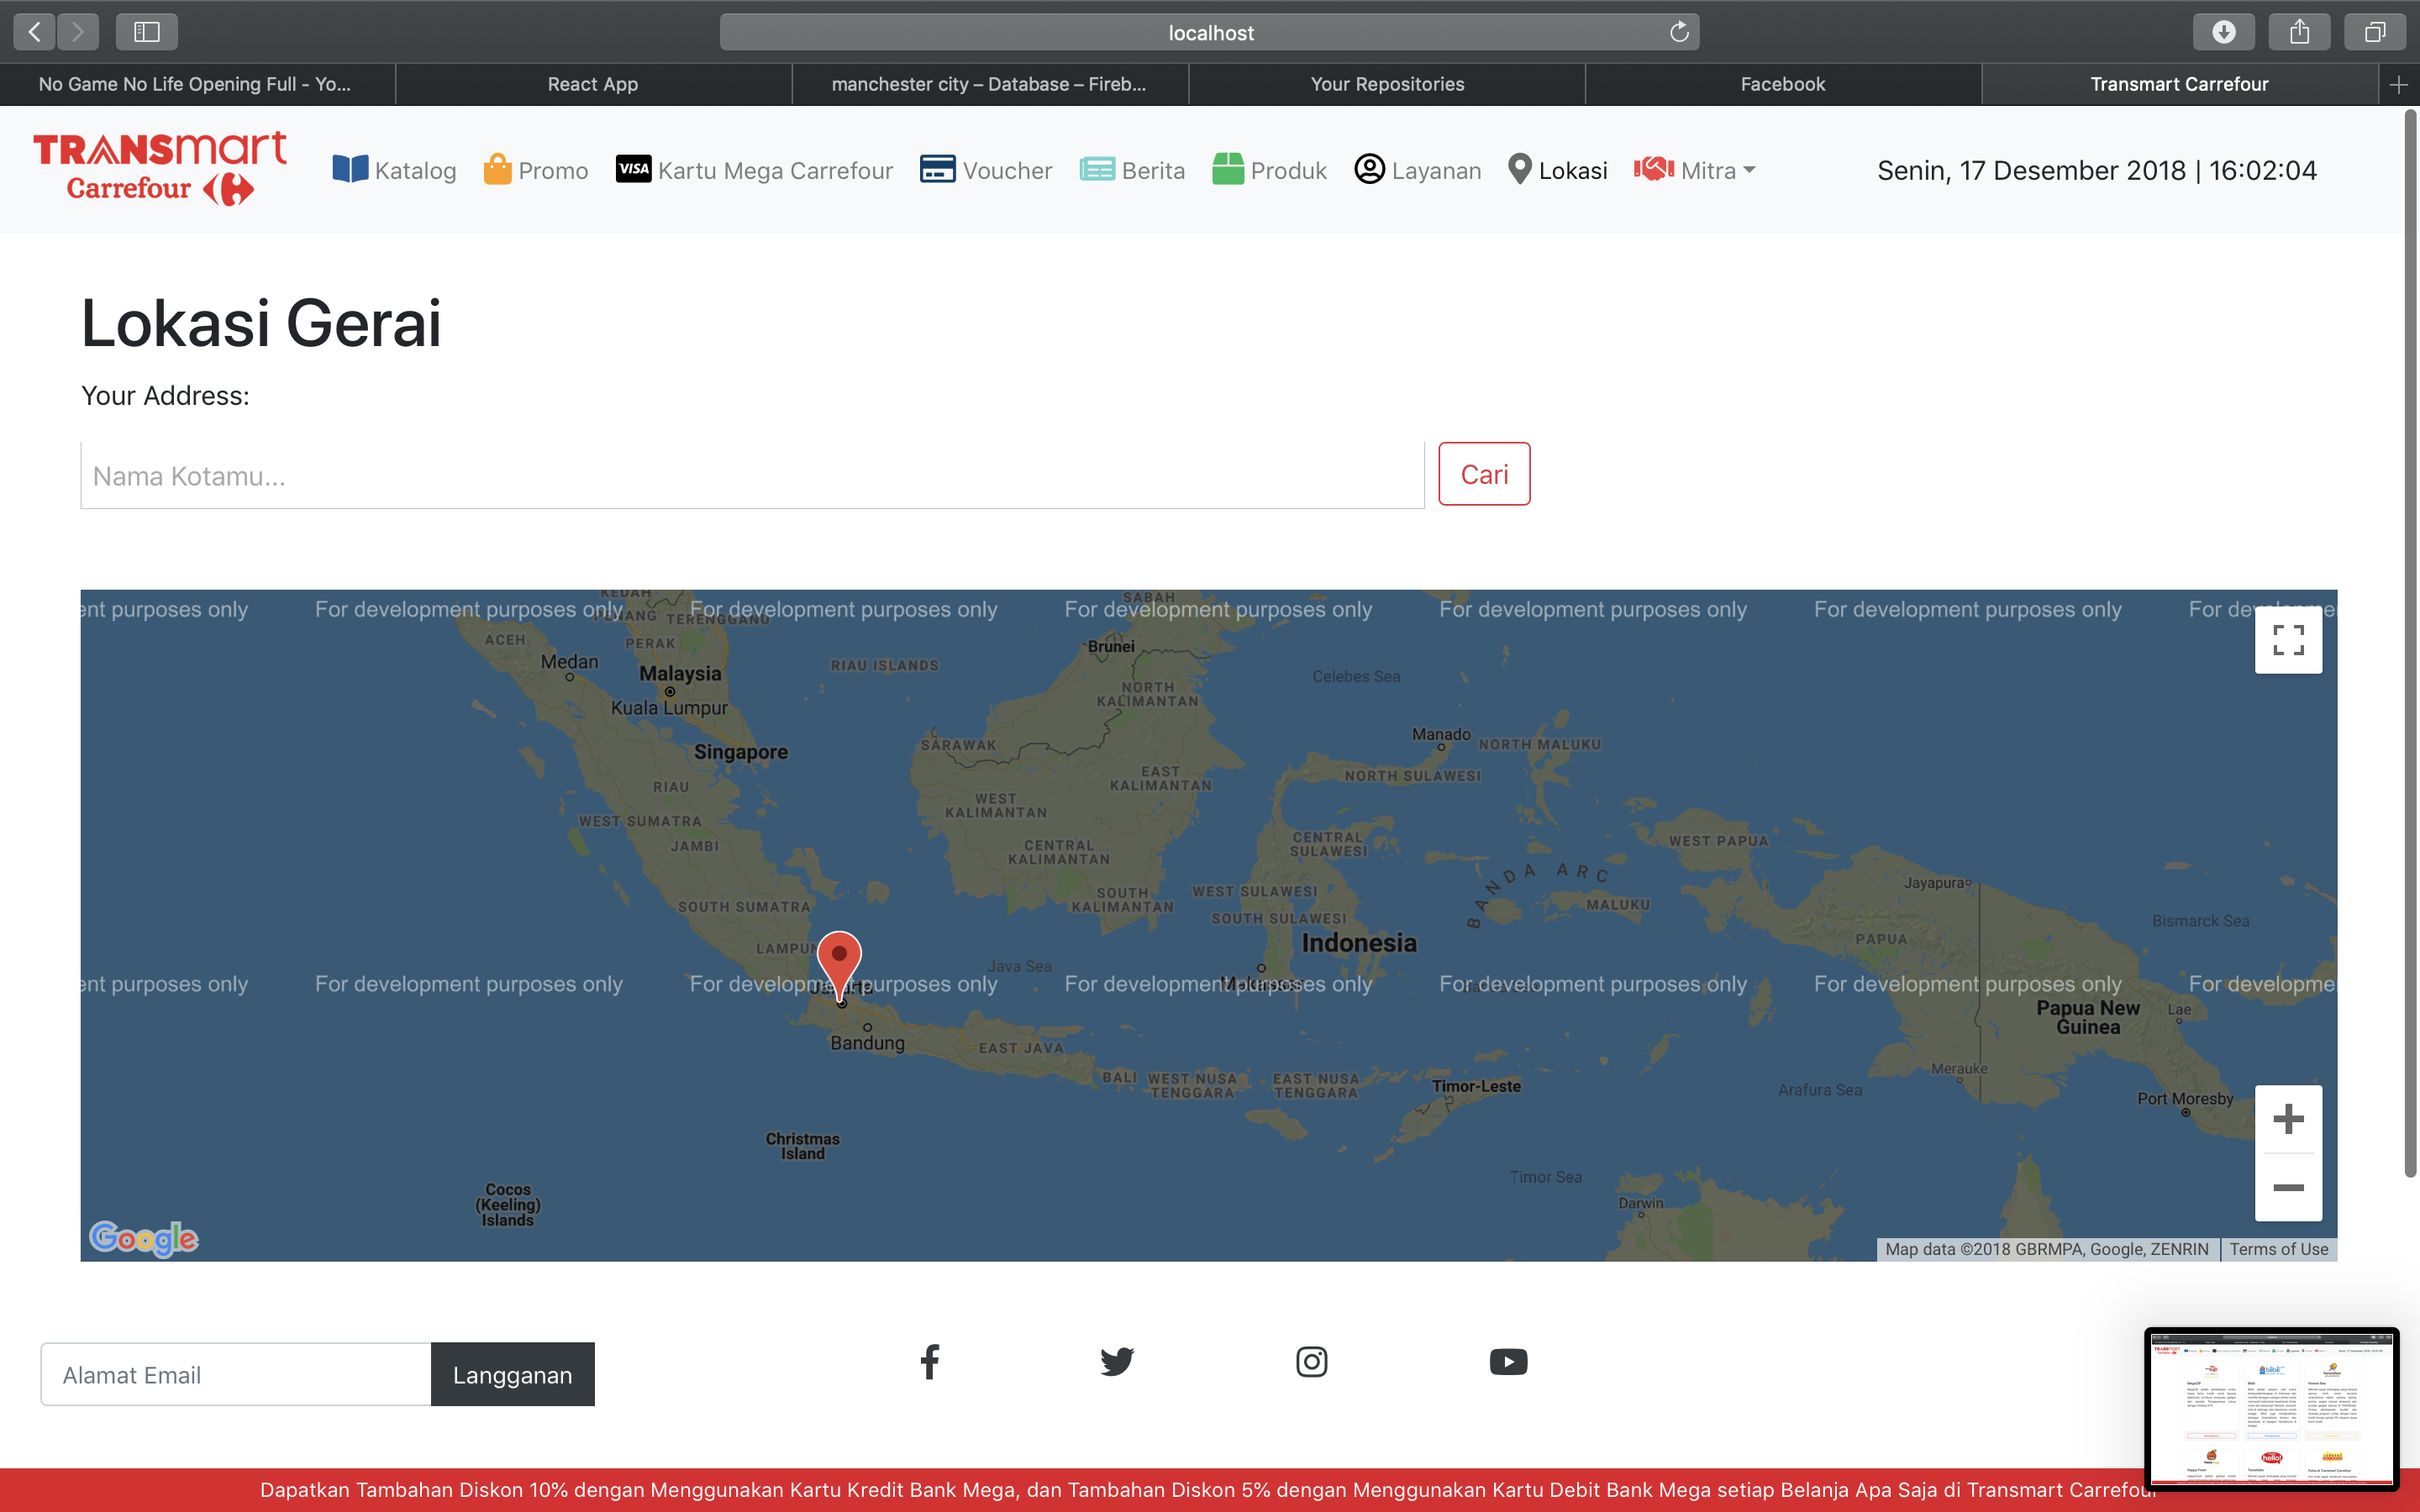Open the Safari downloads button
This screenshot has width=2420, height=1512.
point(2223,32)
